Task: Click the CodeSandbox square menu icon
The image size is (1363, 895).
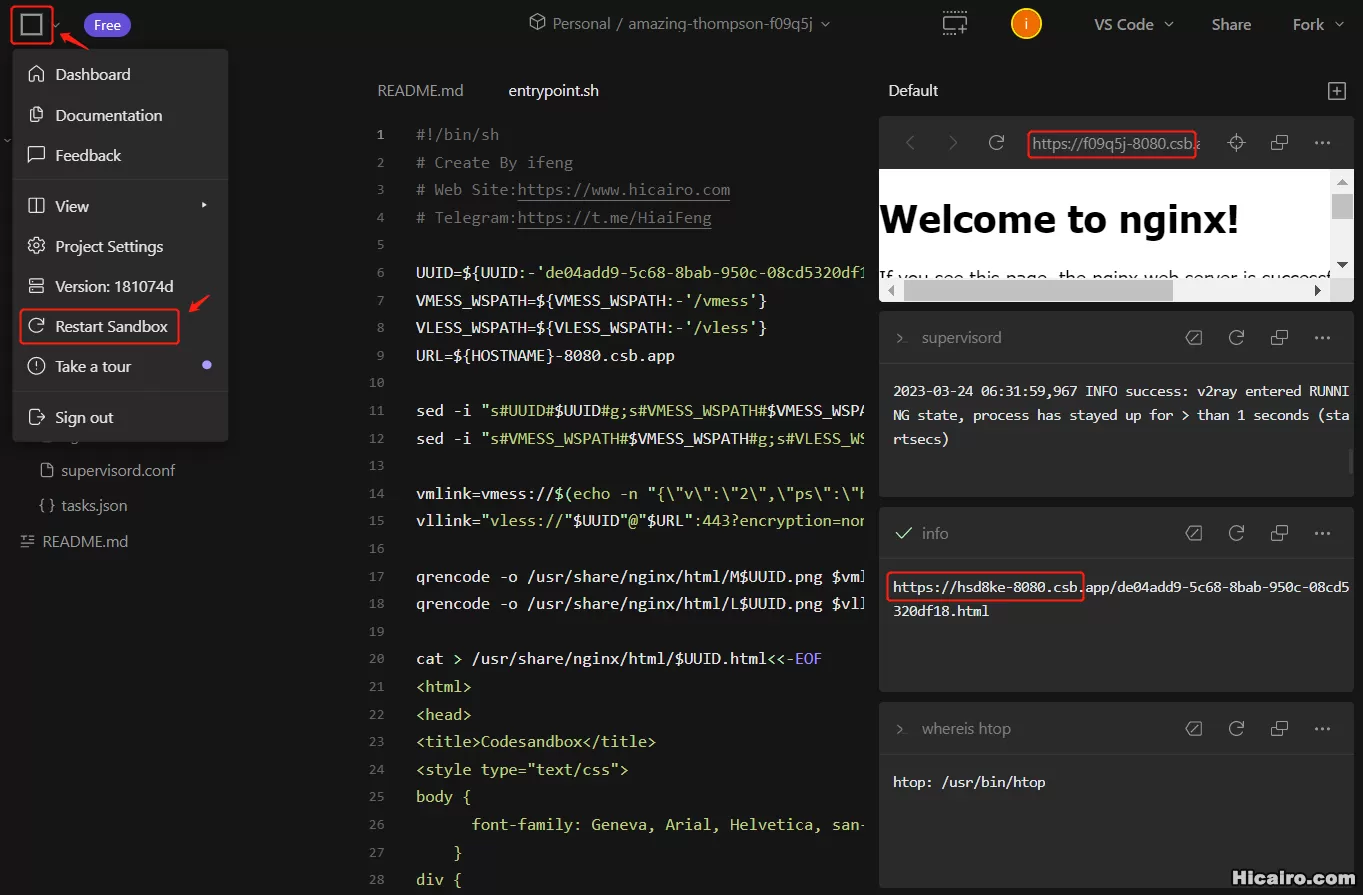Action: (x=31, y=25)
